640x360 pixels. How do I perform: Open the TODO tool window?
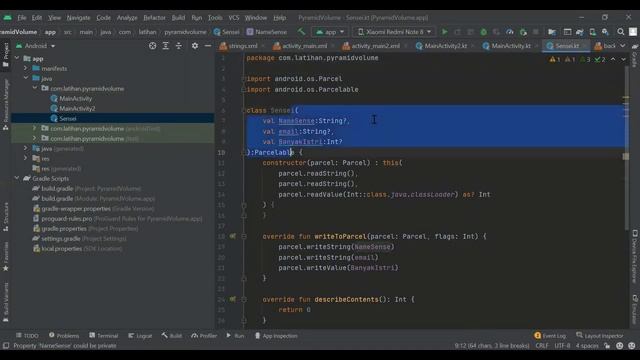27,336
